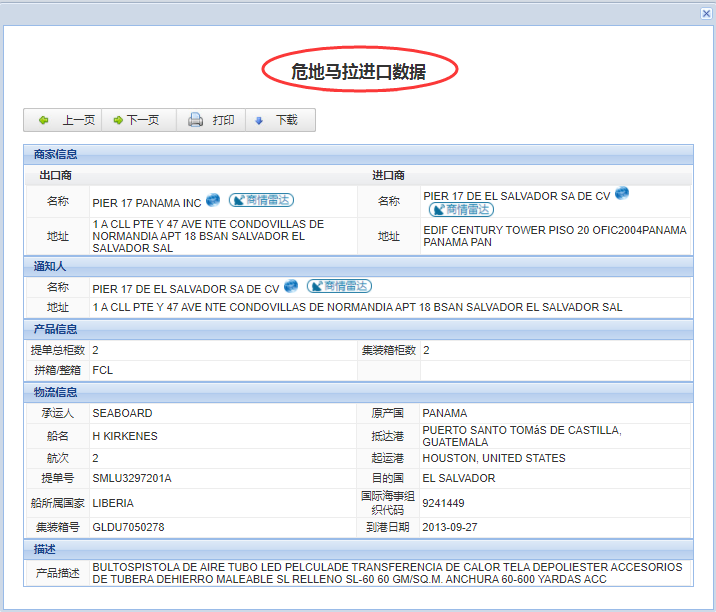Print the record using 打印
716x612 pixels.
211,120
